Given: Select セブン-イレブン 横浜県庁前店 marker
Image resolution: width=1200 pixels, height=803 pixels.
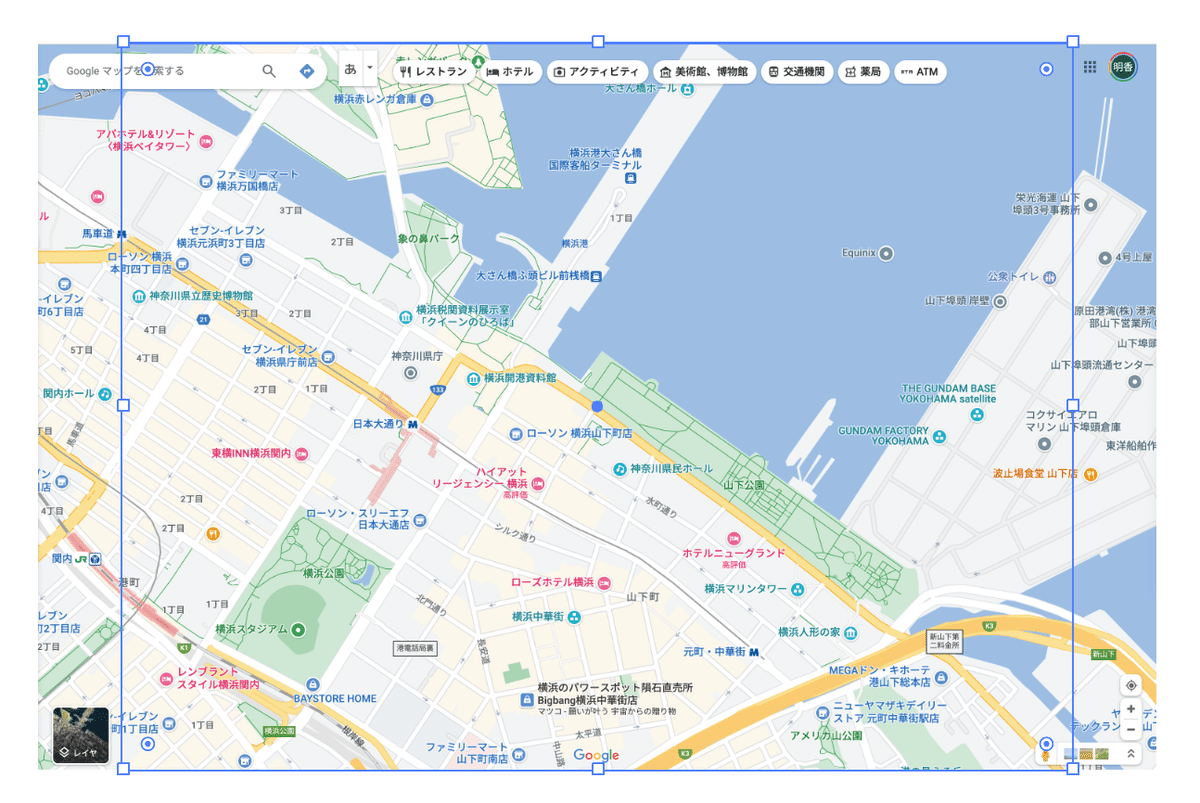Looking at the screenshot, I should [329, 356].
